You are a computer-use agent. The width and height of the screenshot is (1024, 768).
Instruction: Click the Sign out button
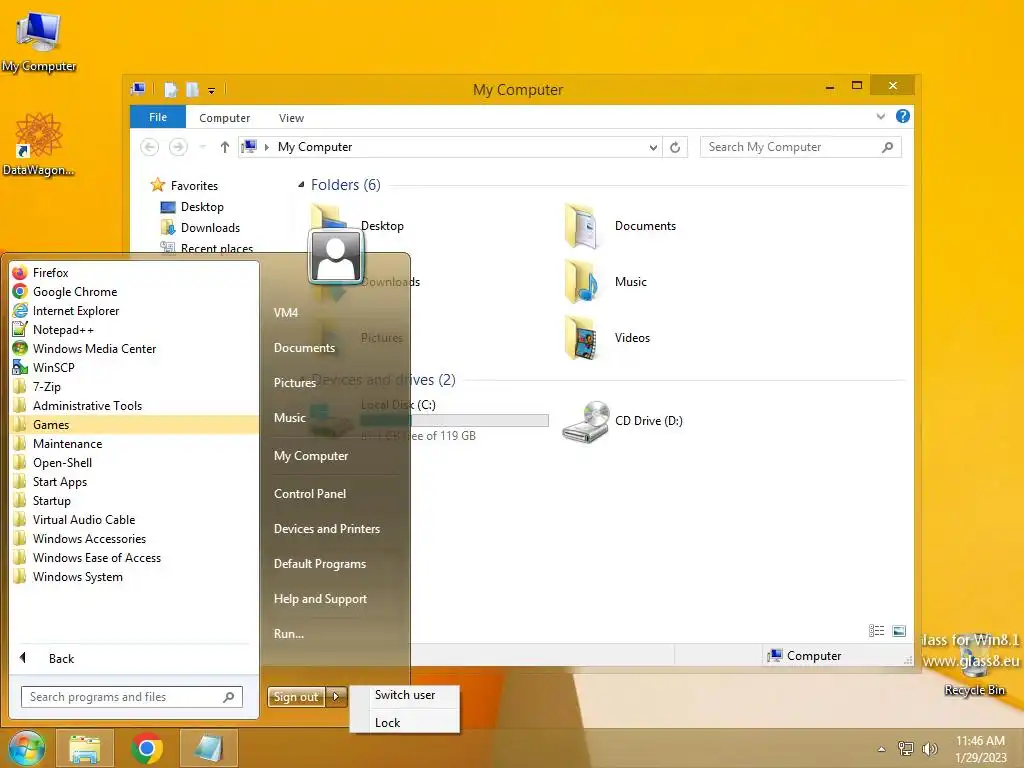(x=296, y=697)
